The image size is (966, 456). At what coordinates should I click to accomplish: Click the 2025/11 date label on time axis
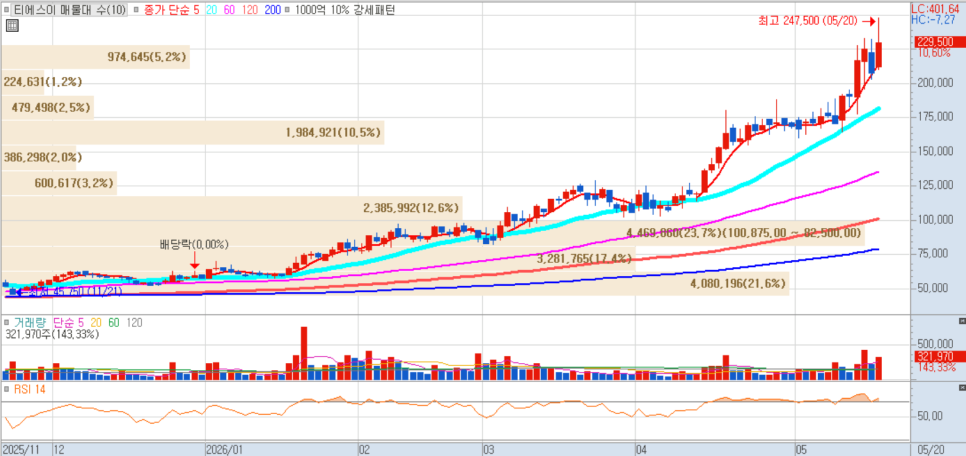[x=22, y=449]
